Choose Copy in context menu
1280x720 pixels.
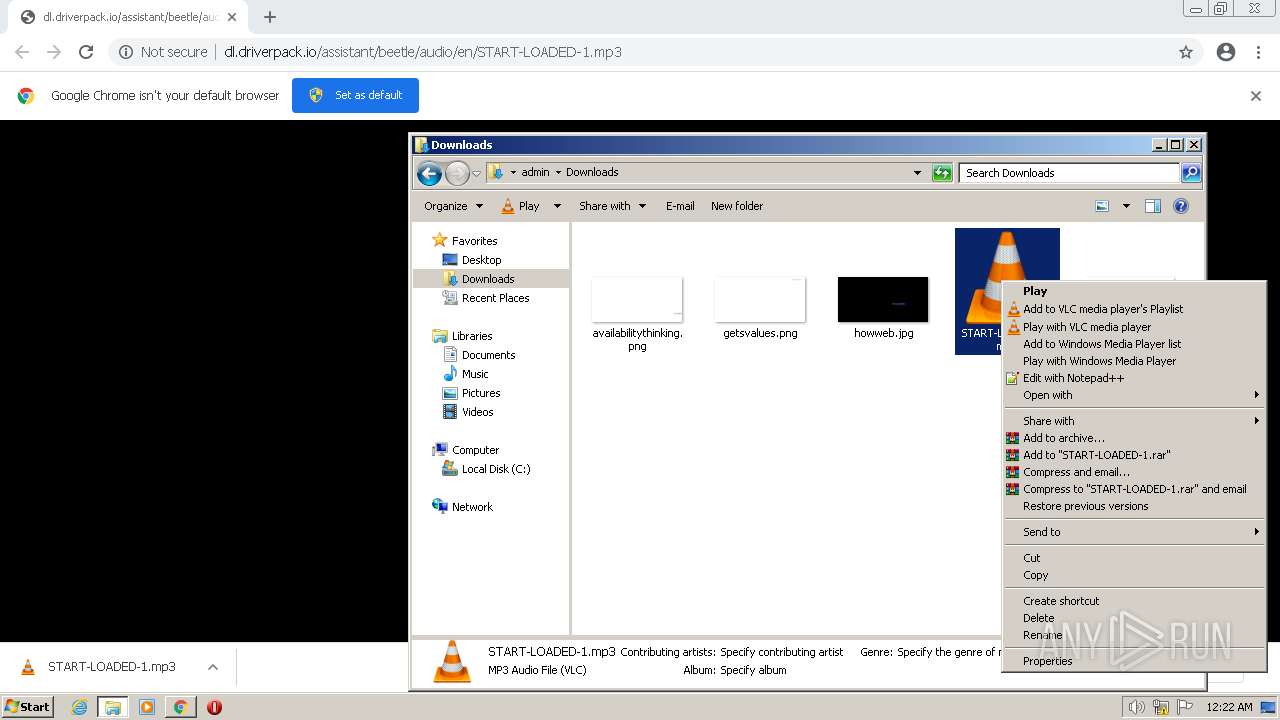[x=1036, y=575]
